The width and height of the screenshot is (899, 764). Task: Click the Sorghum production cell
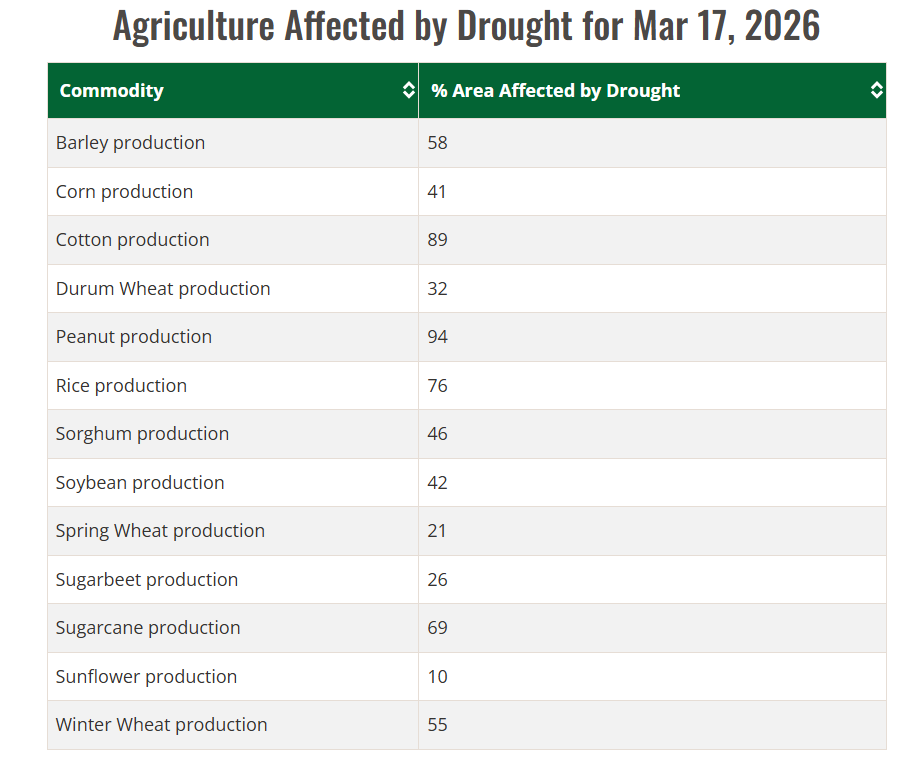tap(142, 434)
